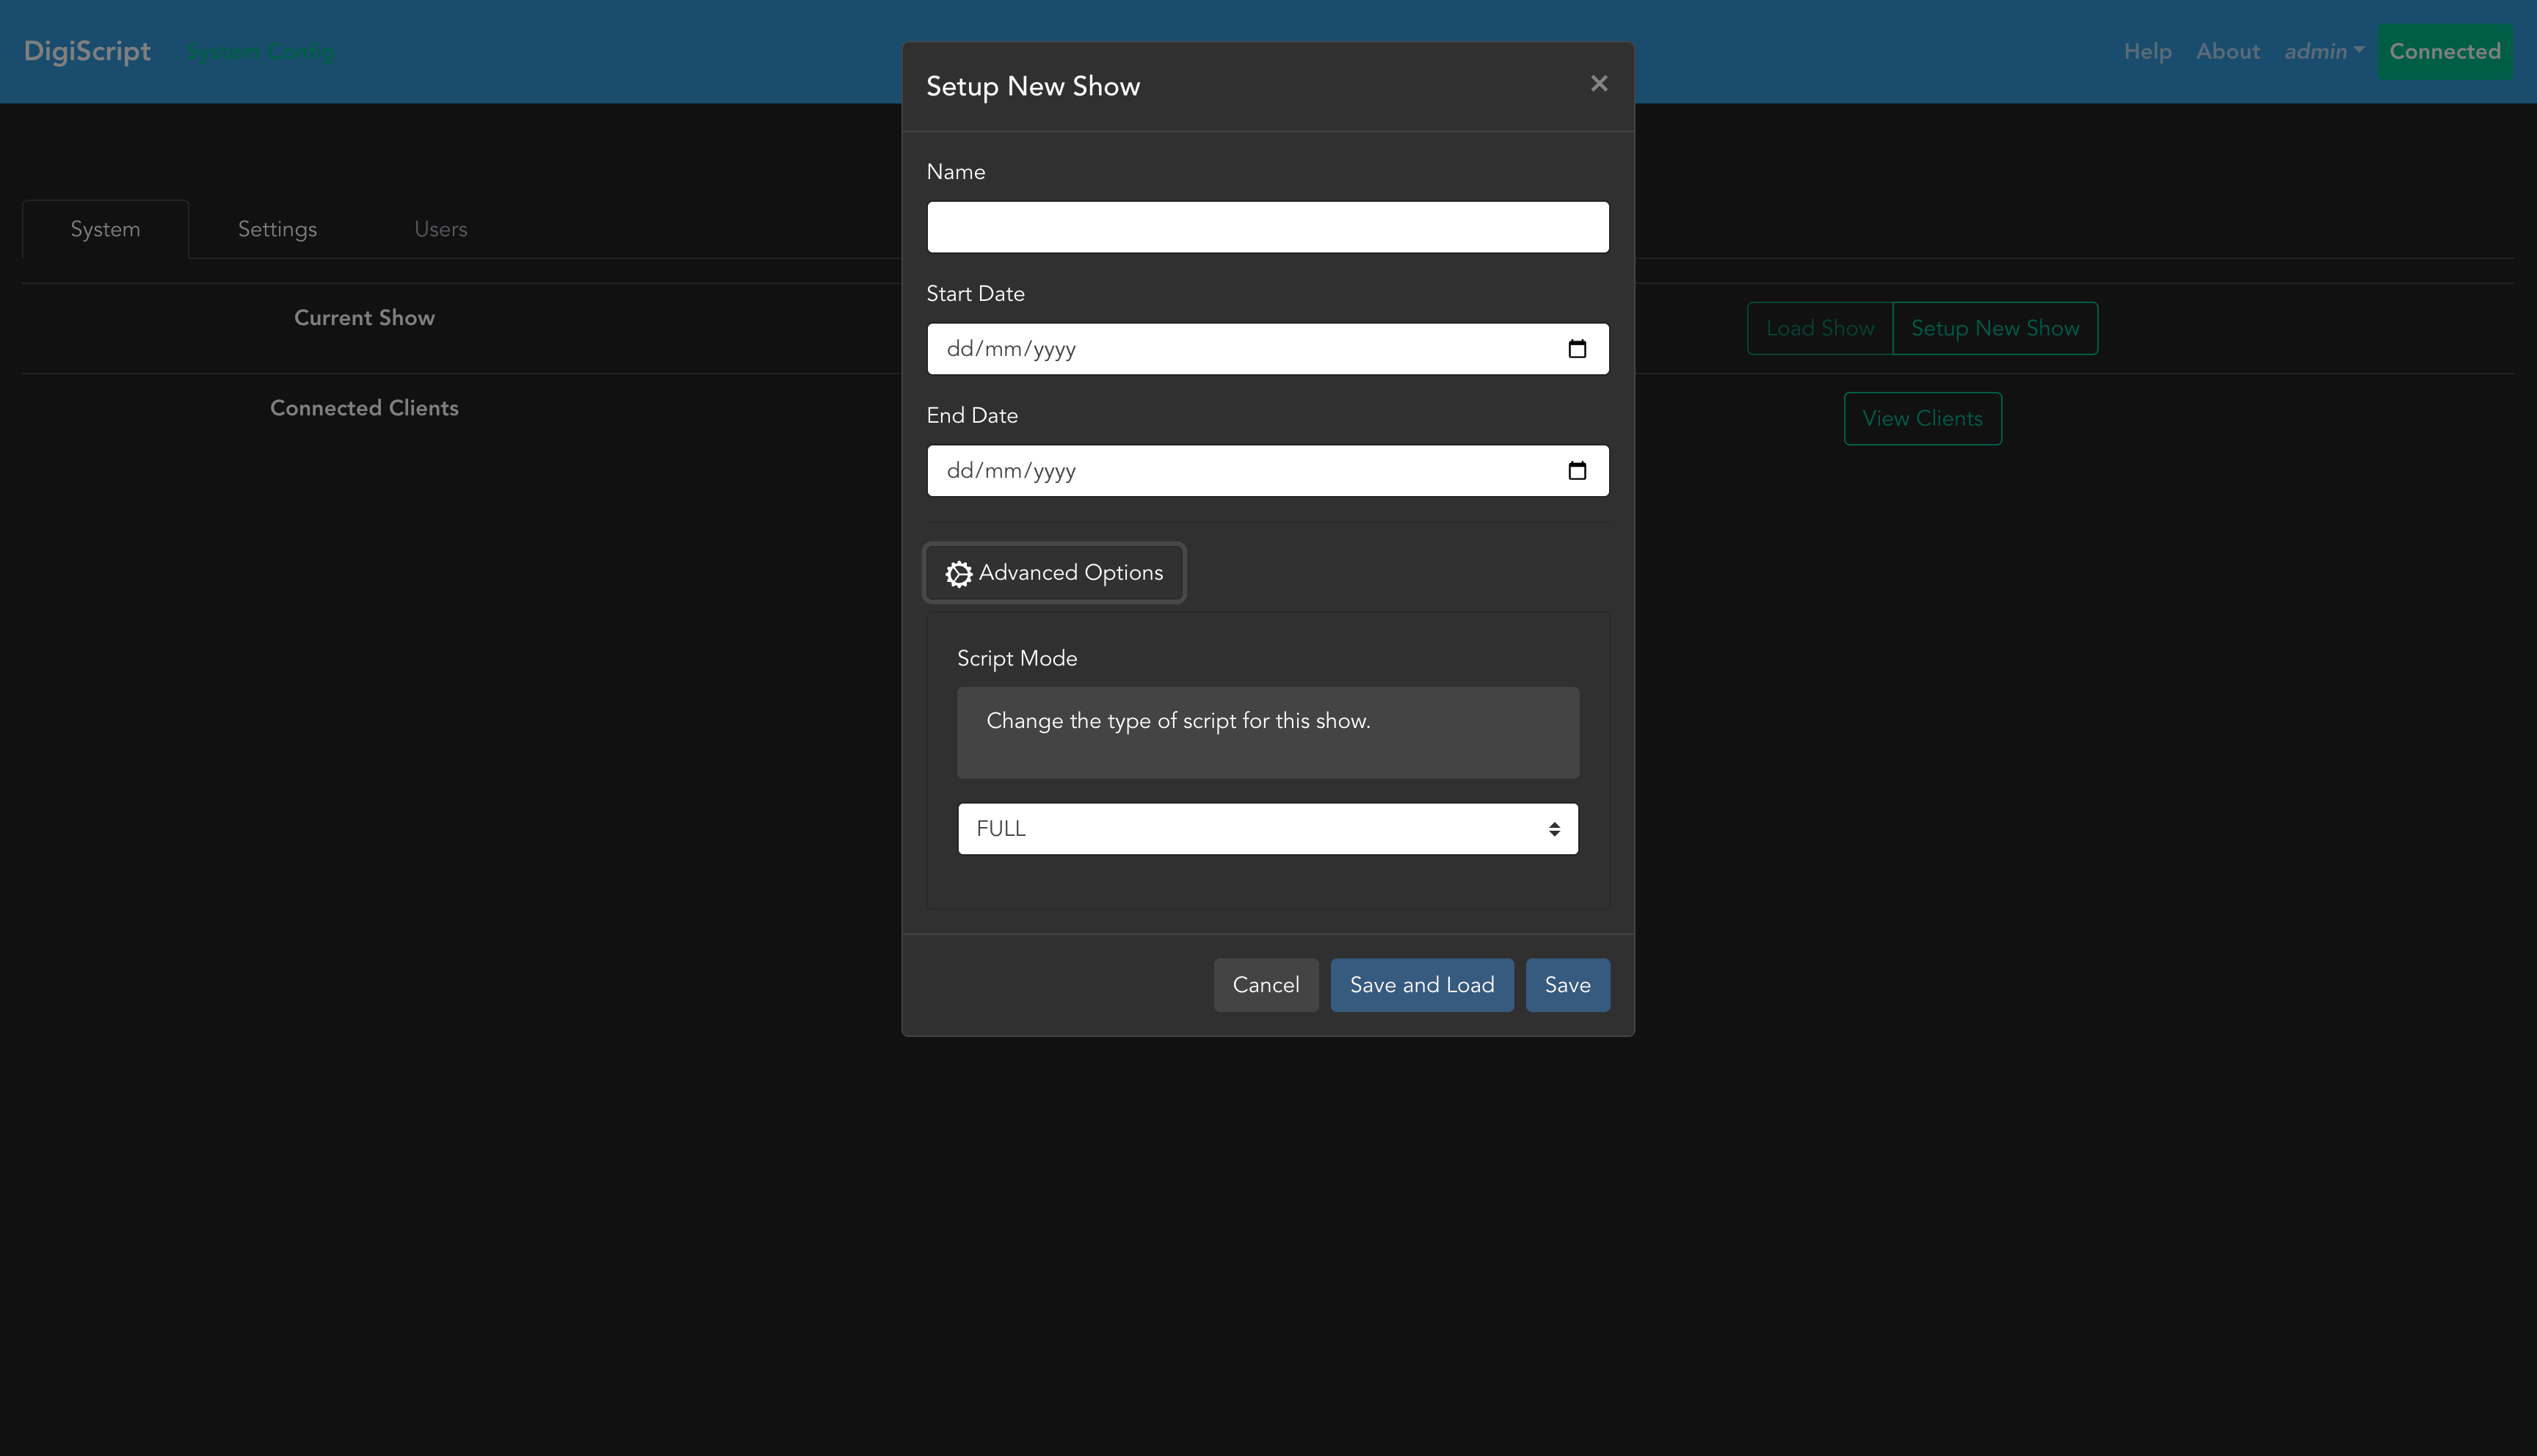Go to the About page
2537x1456 pixels.
[x=2227, y=52]
